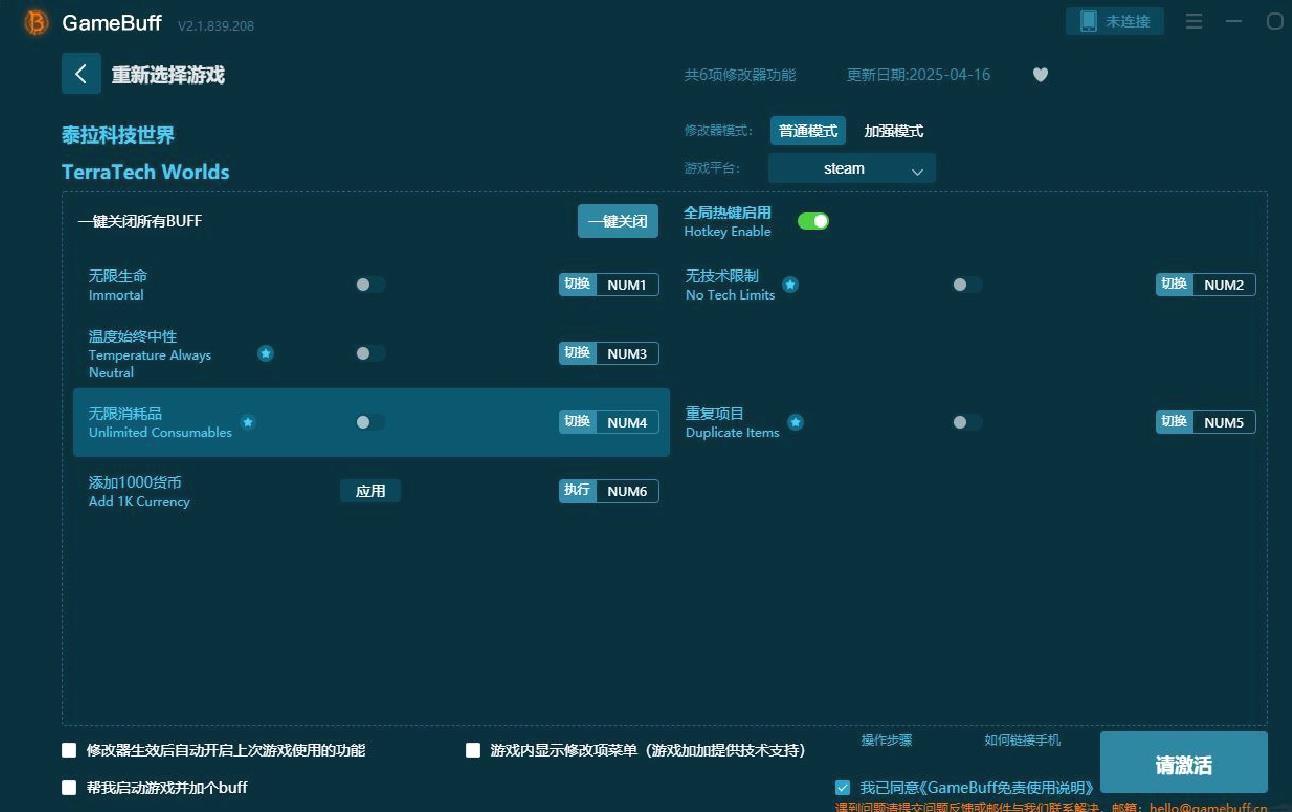Go back using the arrow button

coord(81,74)
